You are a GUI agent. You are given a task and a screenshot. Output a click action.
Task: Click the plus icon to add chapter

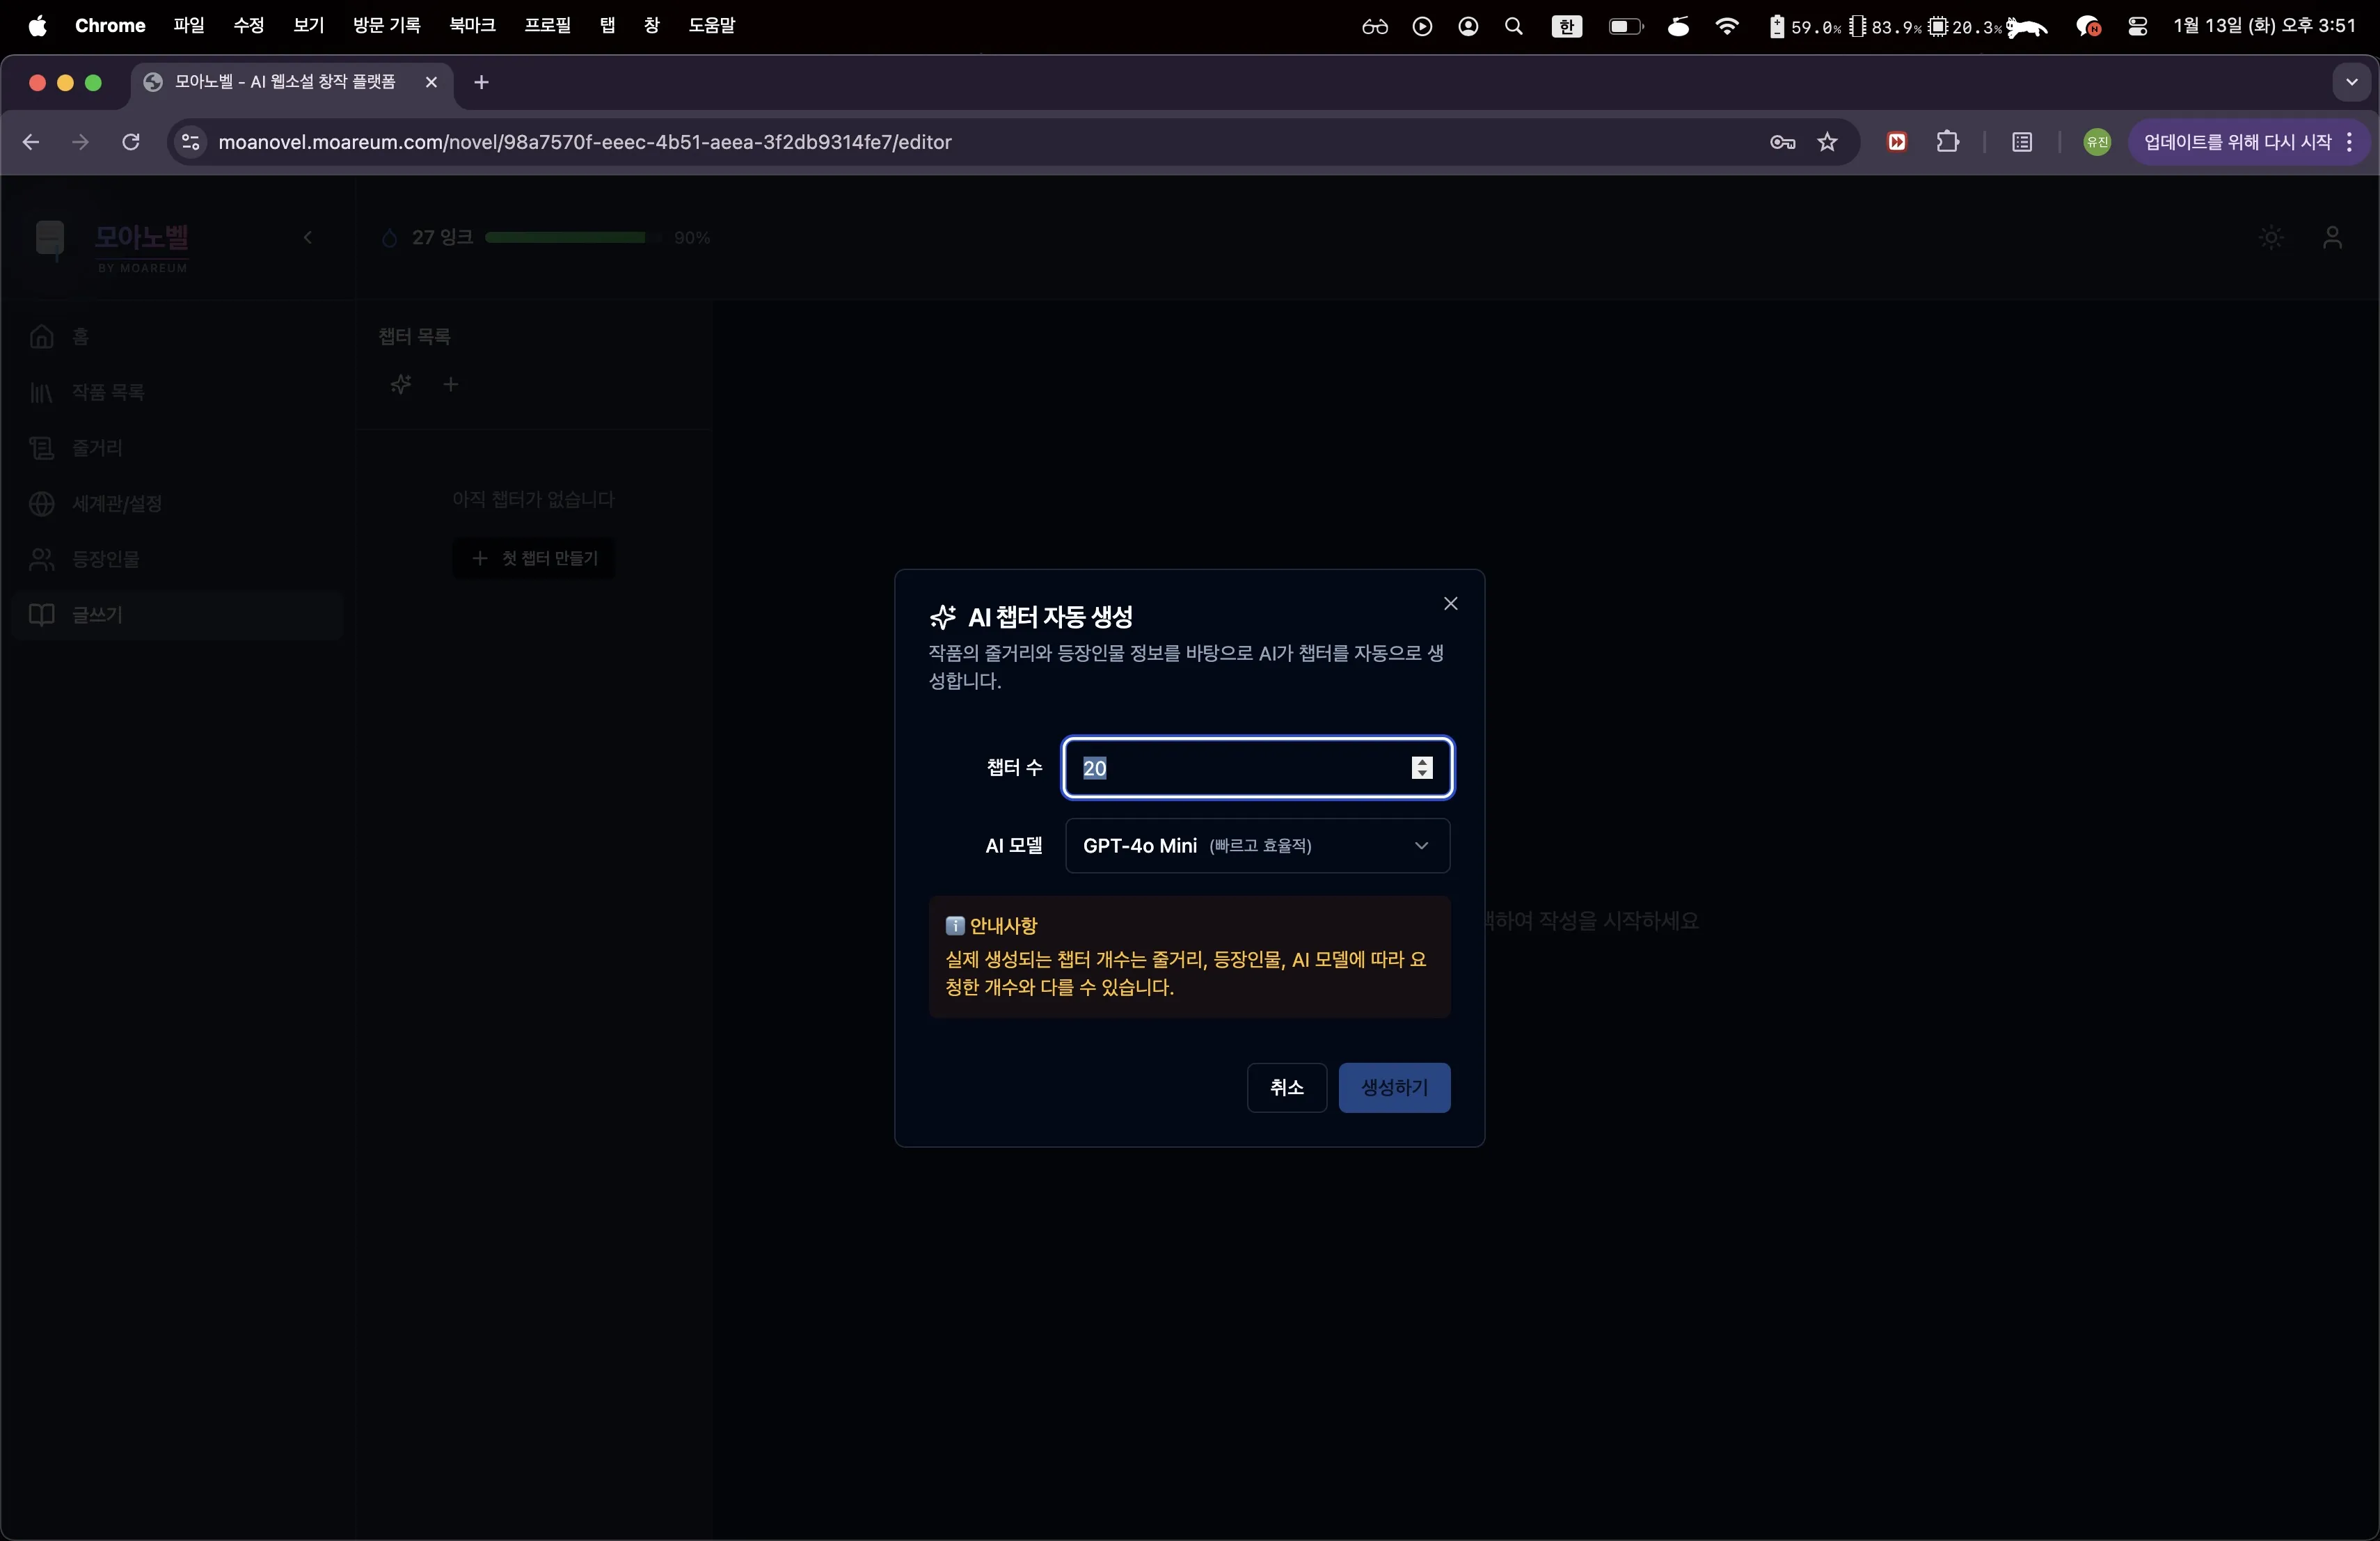[451, 384]
